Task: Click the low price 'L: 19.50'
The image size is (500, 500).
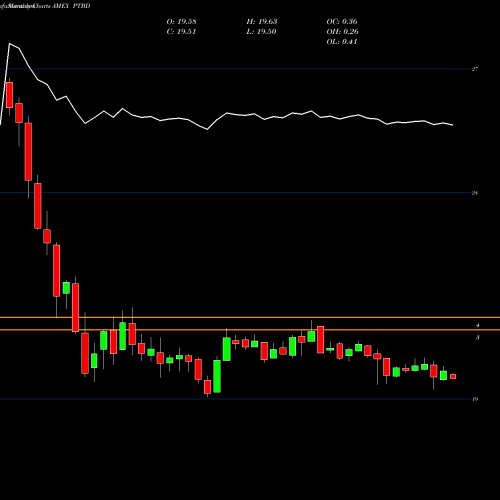Action: [x=261, y=32]
